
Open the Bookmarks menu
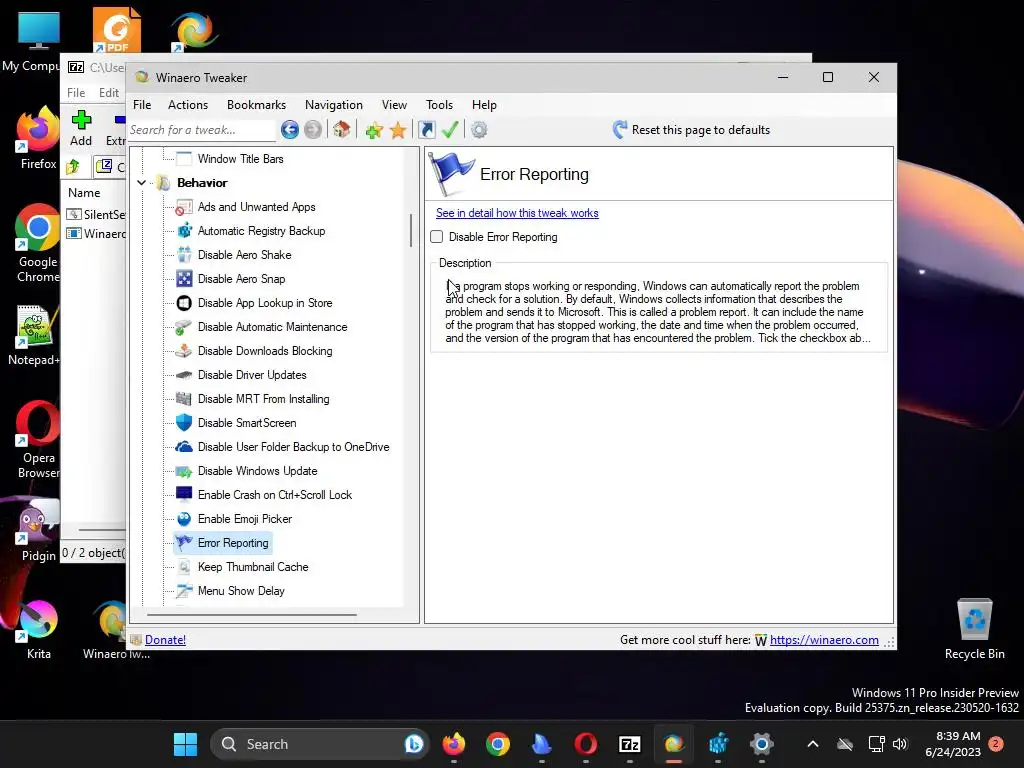(256, 104)
